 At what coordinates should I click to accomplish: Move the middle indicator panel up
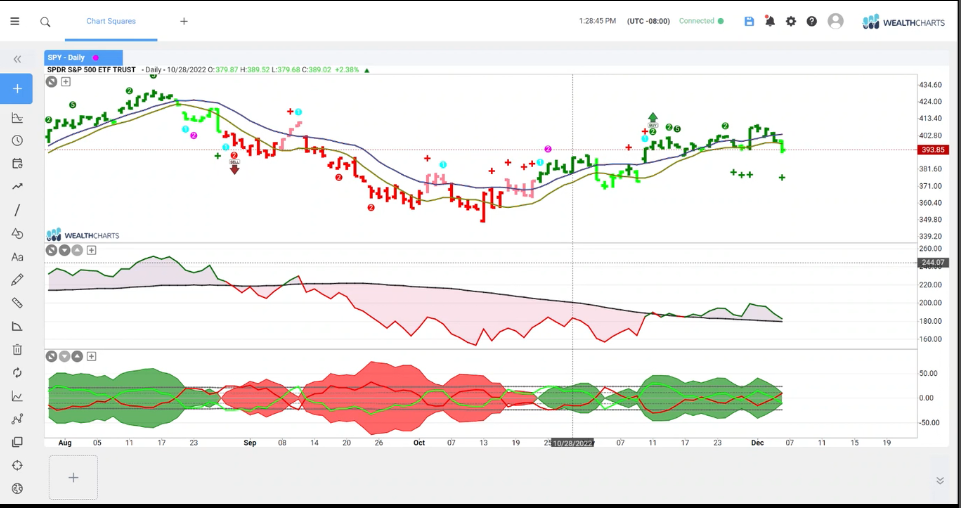point(77,250)
